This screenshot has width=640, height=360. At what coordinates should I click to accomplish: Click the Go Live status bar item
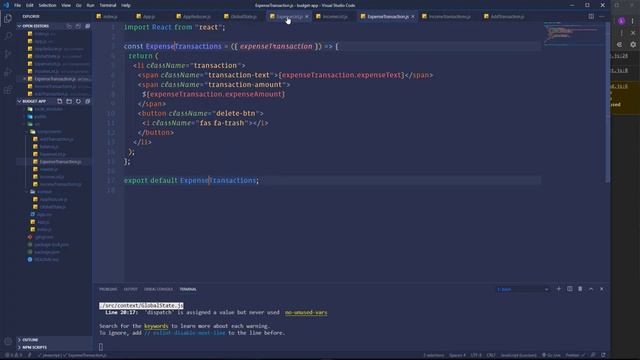551,356
